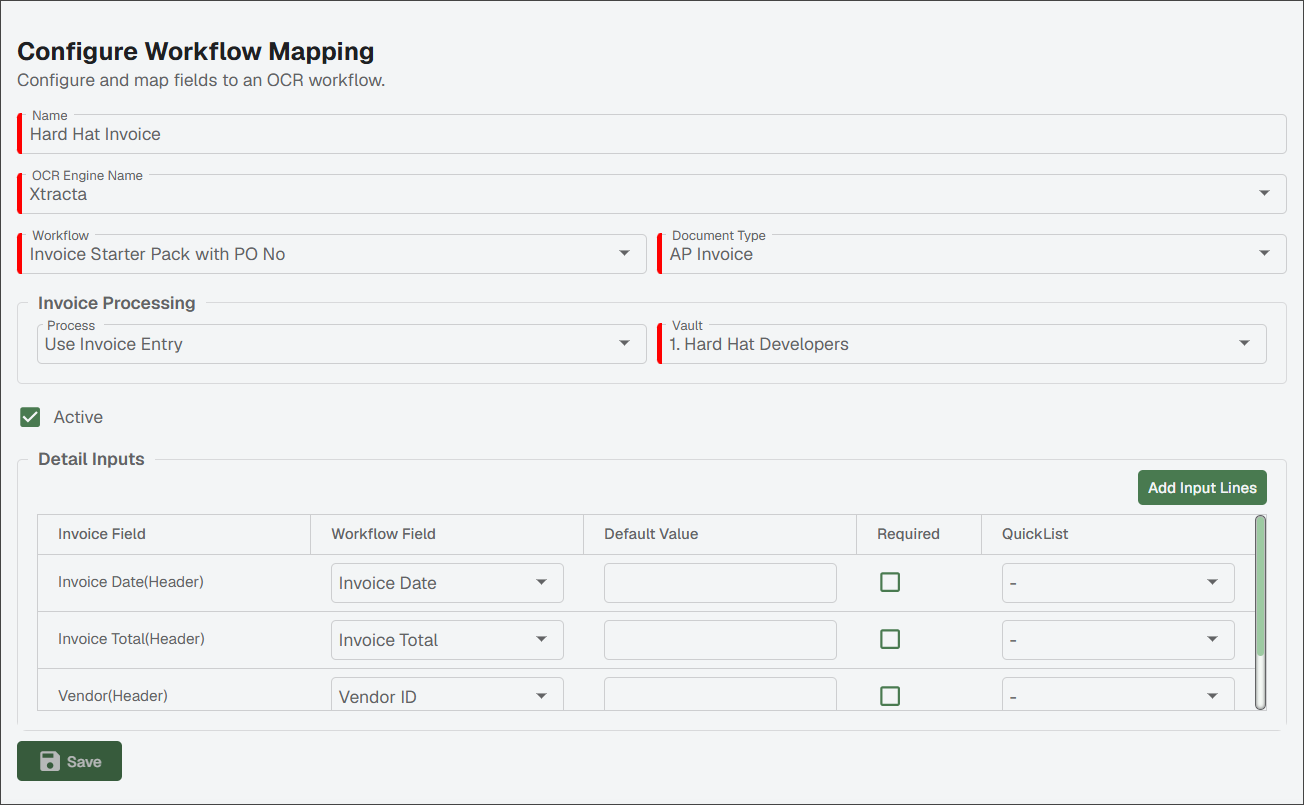Viewport: 1304px width, 805px height.
Task: Check Required for Vendor row
Action: (x=890, y=696)
